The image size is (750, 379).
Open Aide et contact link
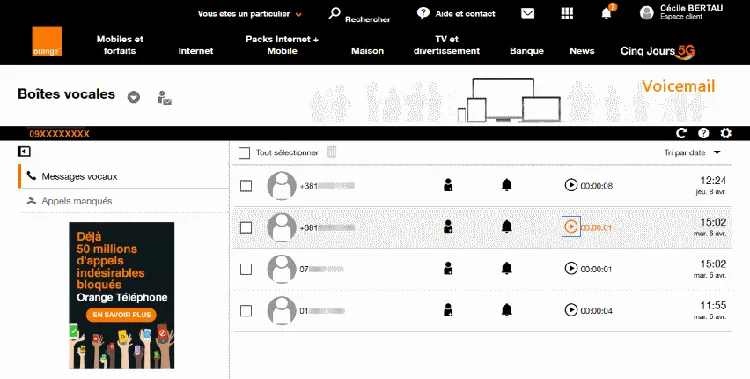(465, 14)
